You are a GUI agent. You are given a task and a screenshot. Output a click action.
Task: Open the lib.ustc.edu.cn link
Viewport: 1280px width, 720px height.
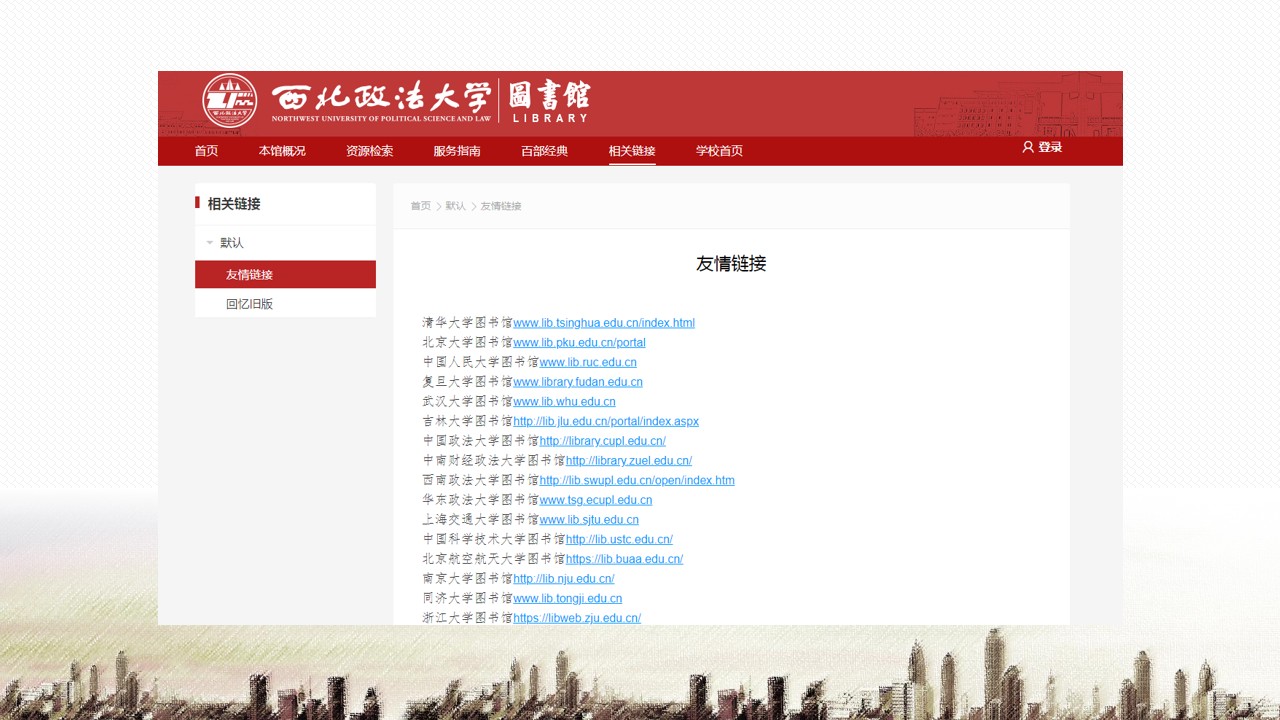pos(619,539)
